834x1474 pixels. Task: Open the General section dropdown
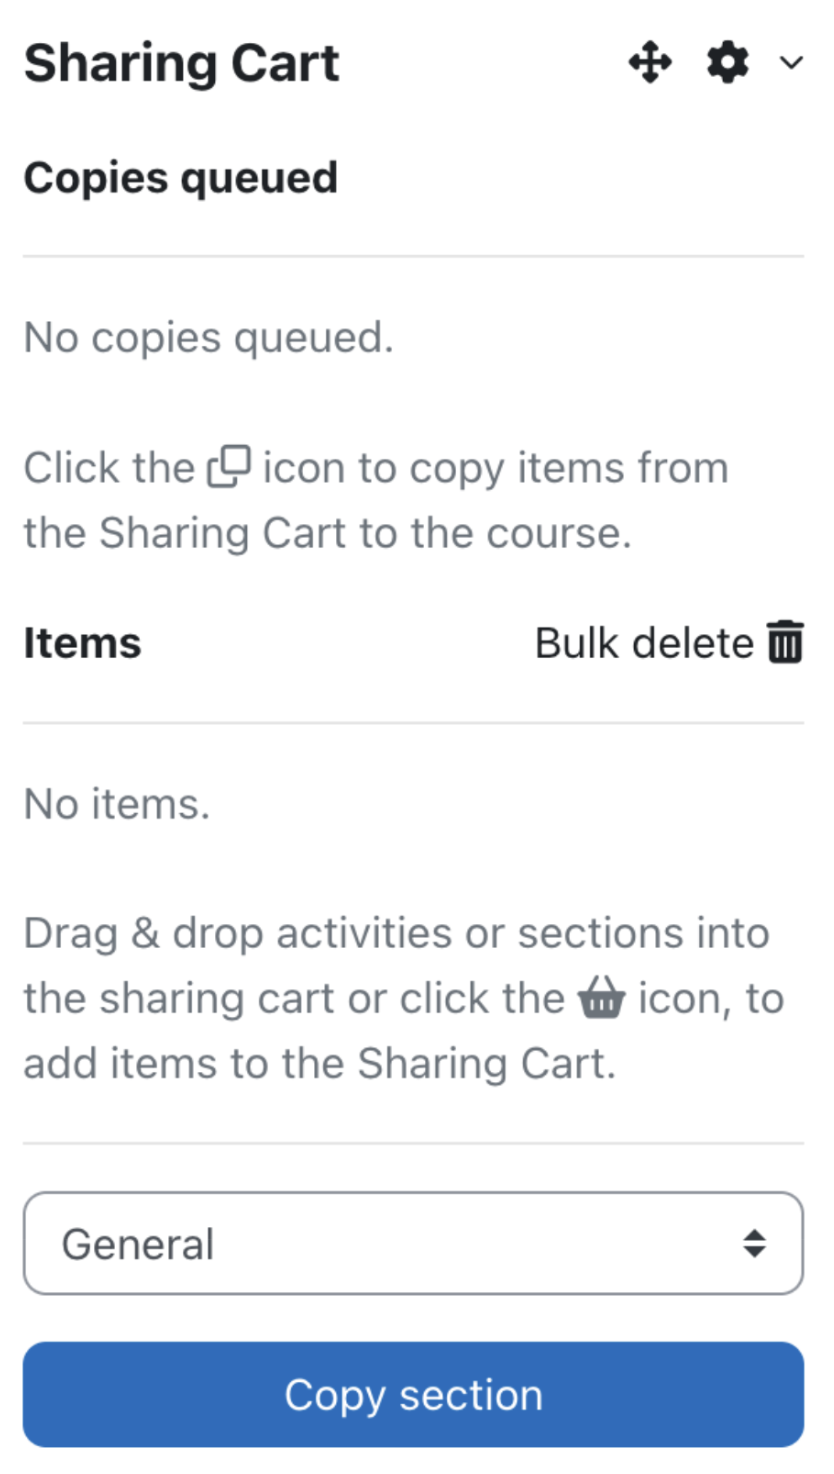pyautogui.click(x=413, y=1242)
